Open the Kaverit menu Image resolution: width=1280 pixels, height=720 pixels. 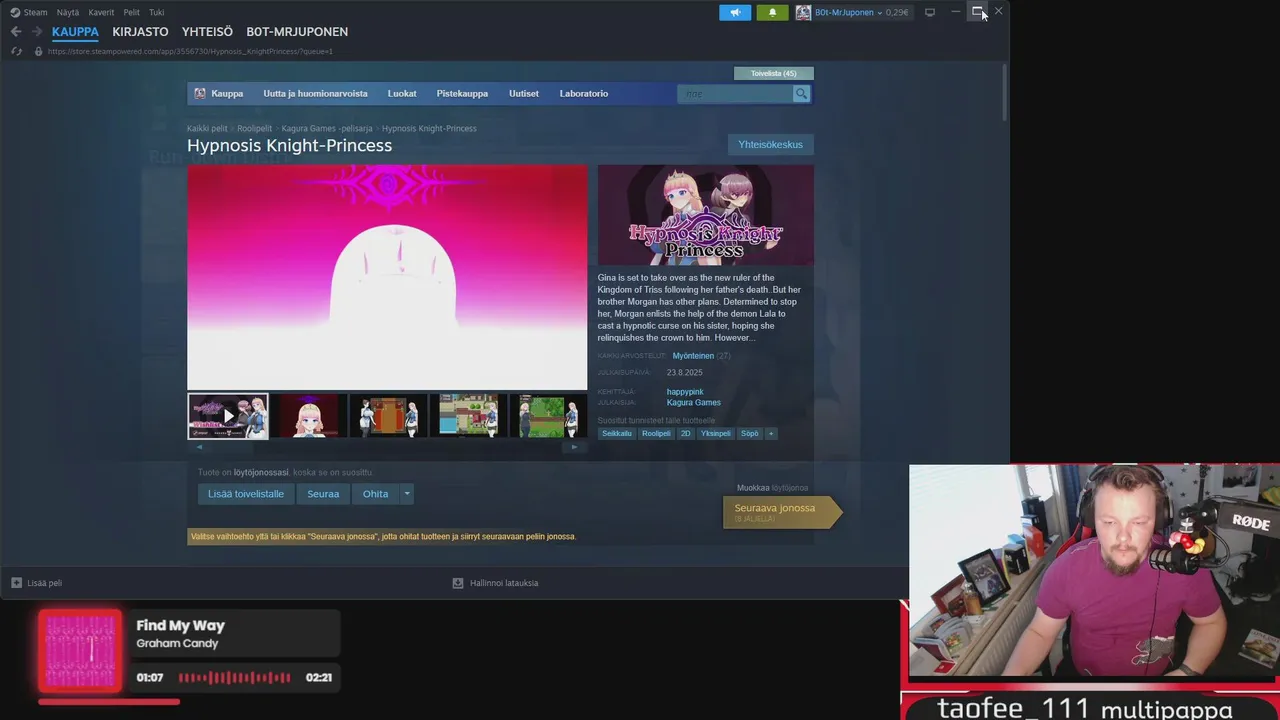click(x=101, y=12)
